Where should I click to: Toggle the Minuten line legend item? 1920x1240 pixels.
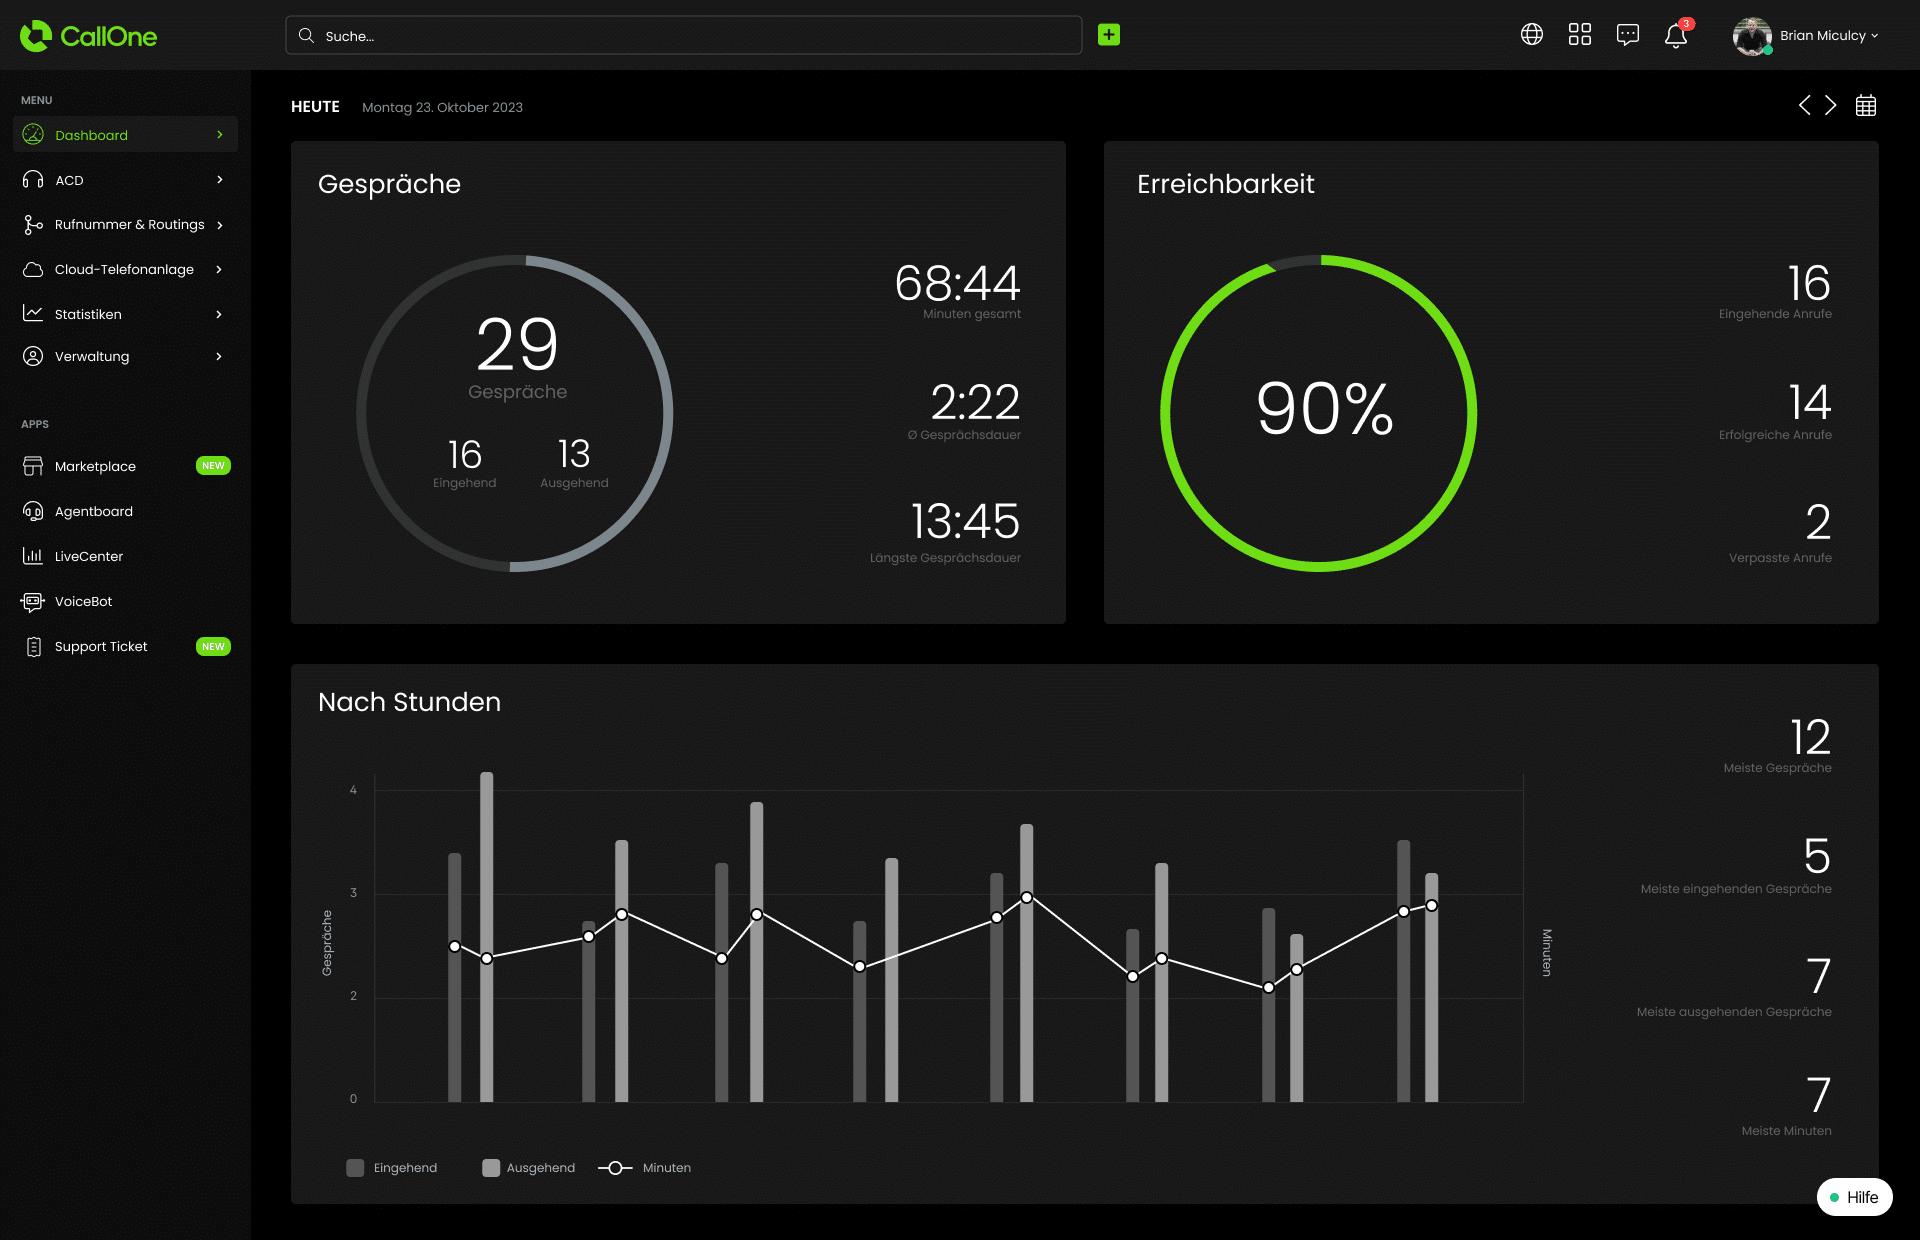[x=645, y=1168]
